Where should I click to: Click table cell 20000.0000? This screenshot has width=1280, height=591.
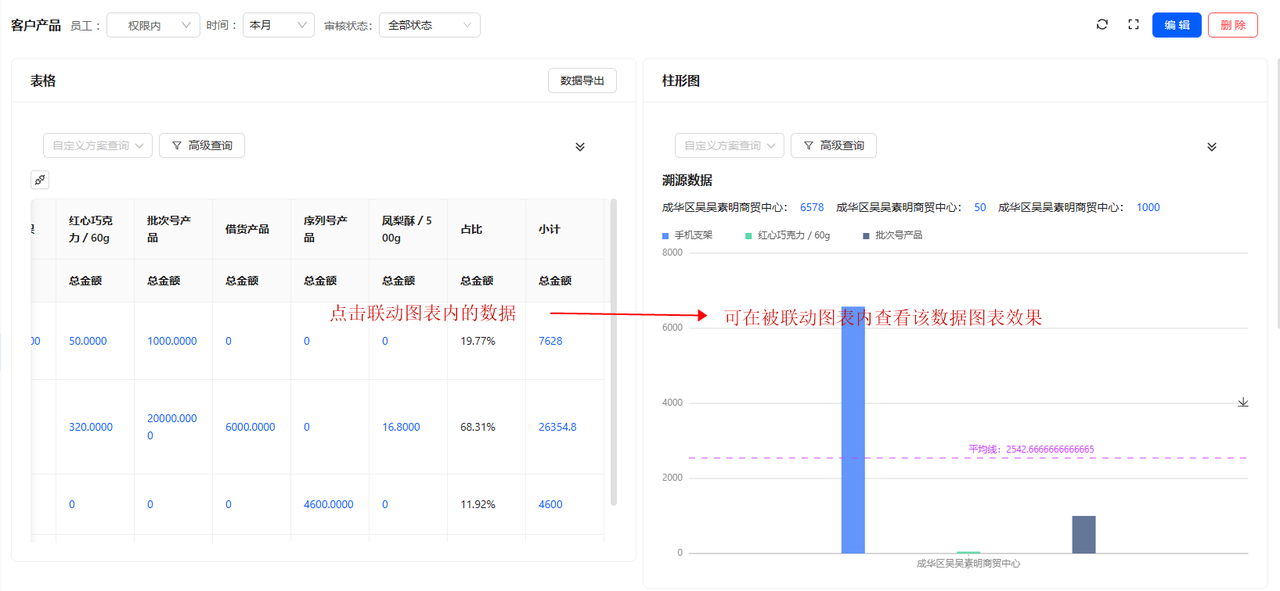172,427
